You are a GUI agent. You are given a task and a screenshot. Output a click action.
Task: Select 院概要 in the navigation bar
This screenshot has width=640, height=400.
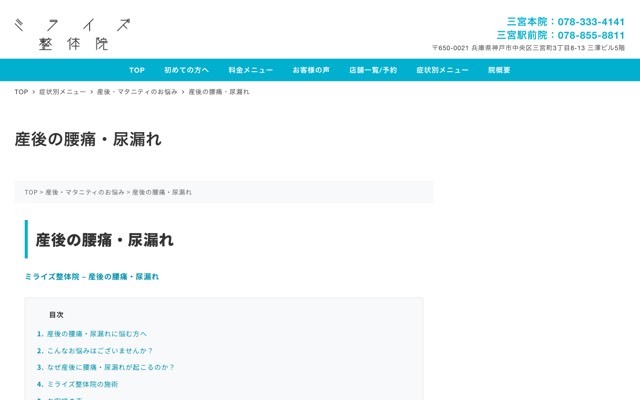coord(499,70)
